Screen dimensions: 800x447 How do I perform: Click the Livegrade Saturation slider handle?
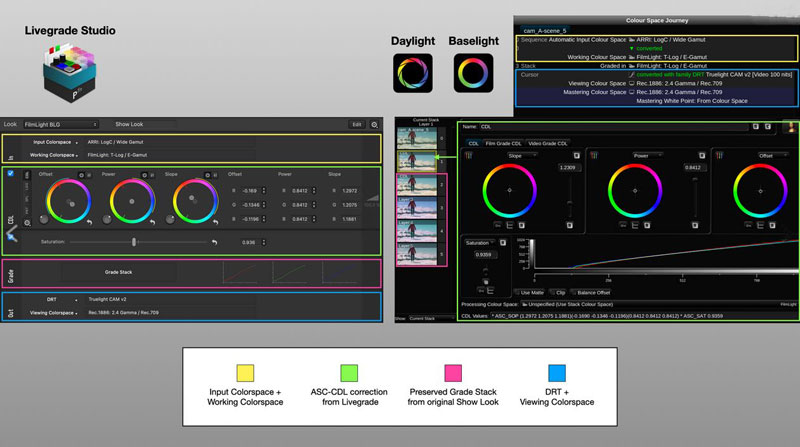pyautogui.click(x=134, y=242)
